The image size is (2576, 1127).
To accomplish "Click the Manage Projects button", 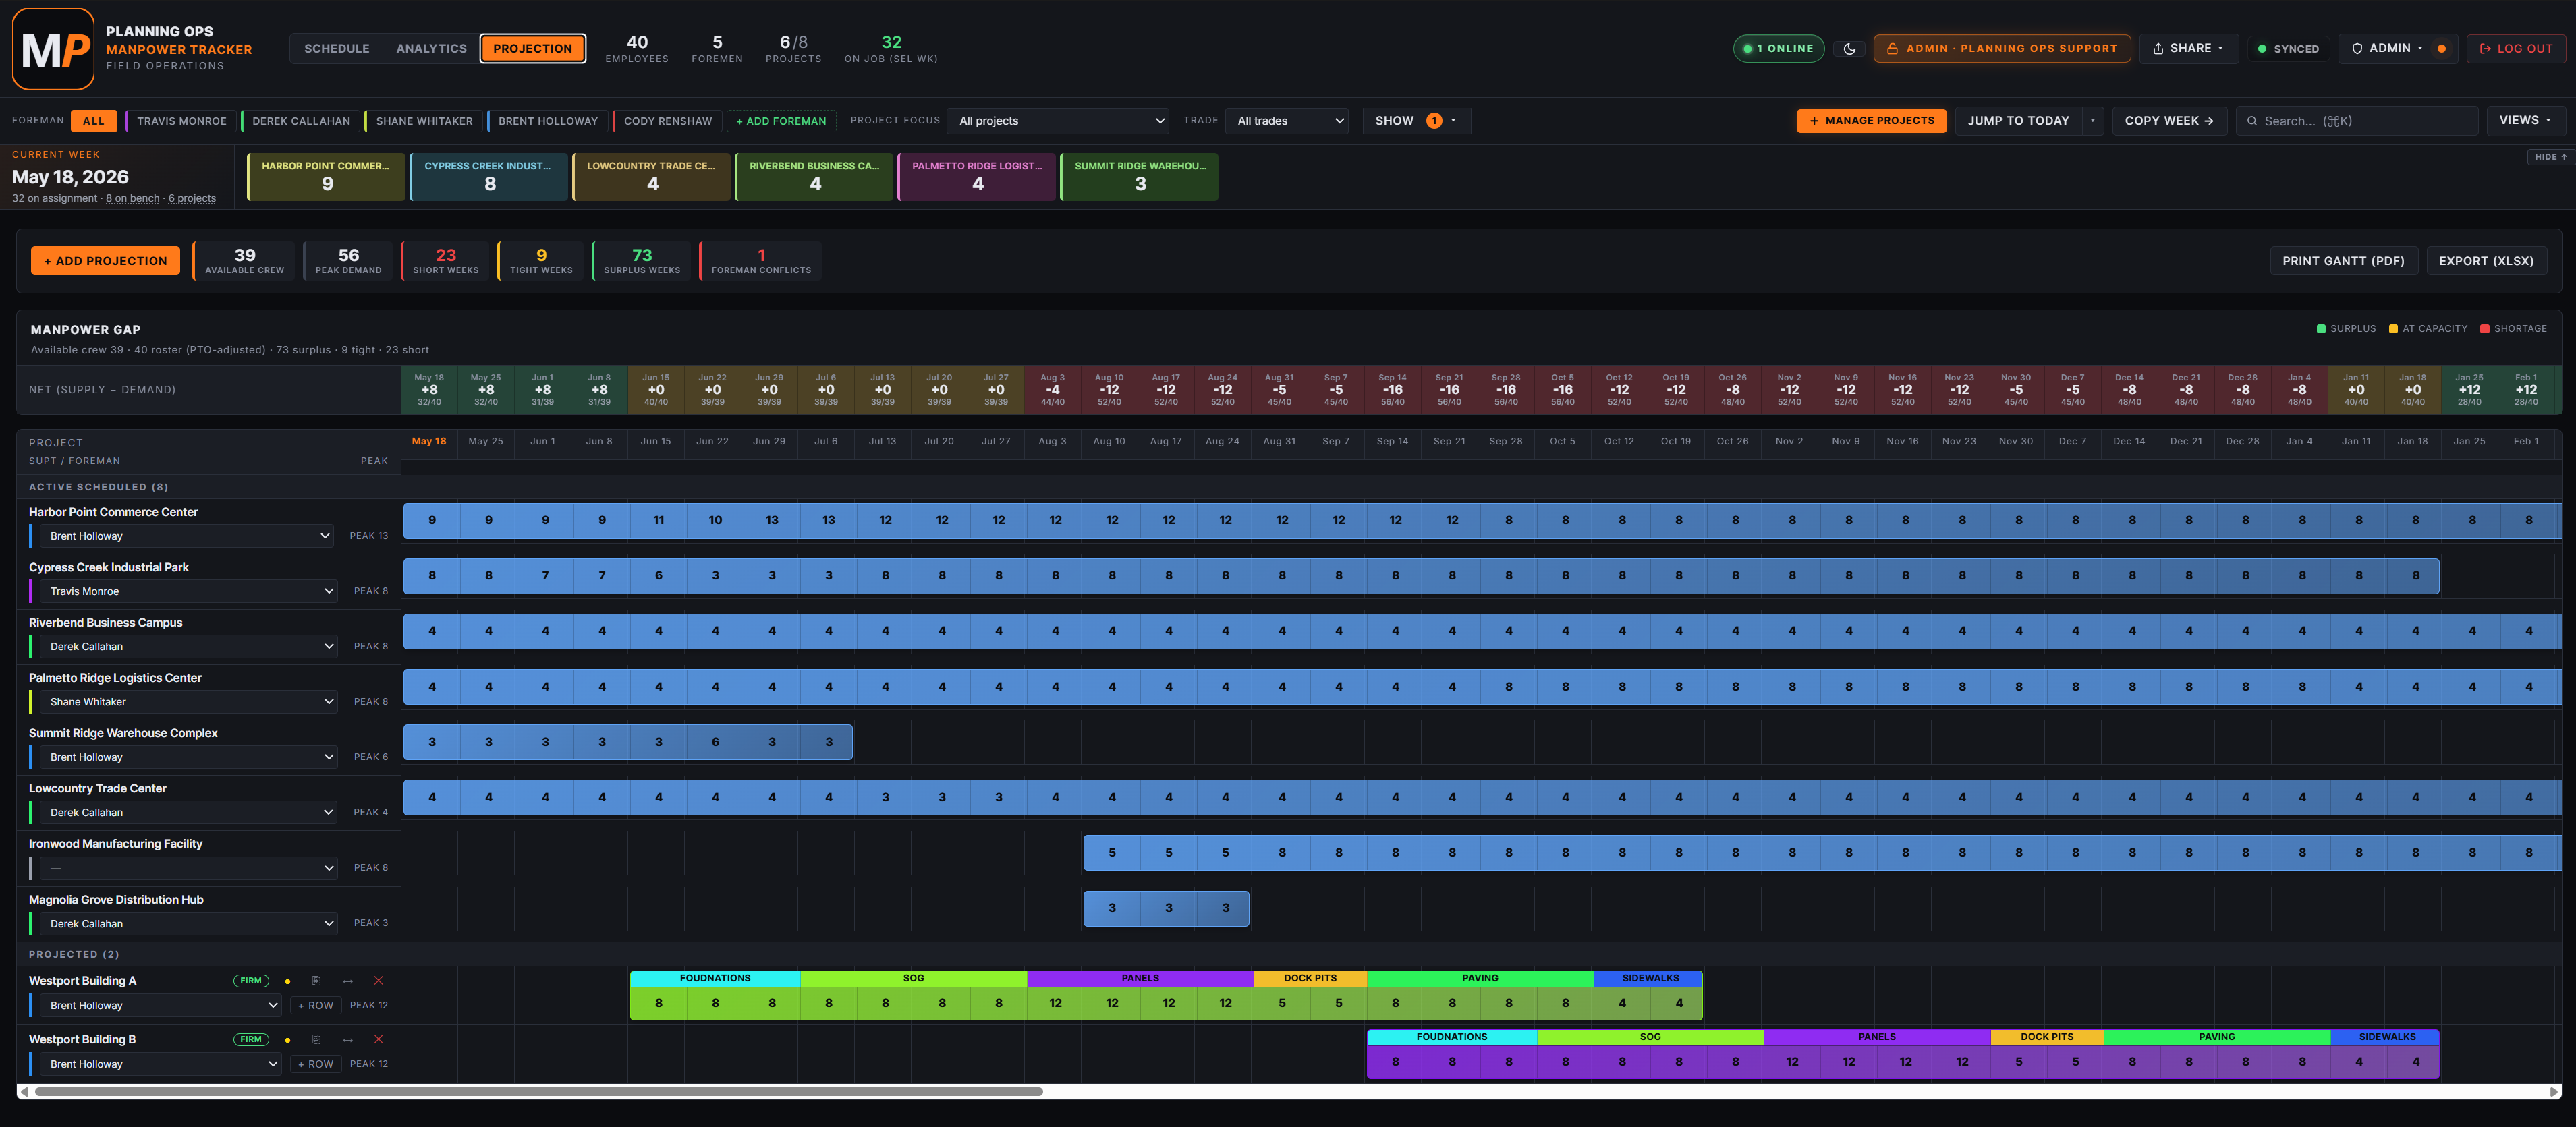I will pos(1871,121).
